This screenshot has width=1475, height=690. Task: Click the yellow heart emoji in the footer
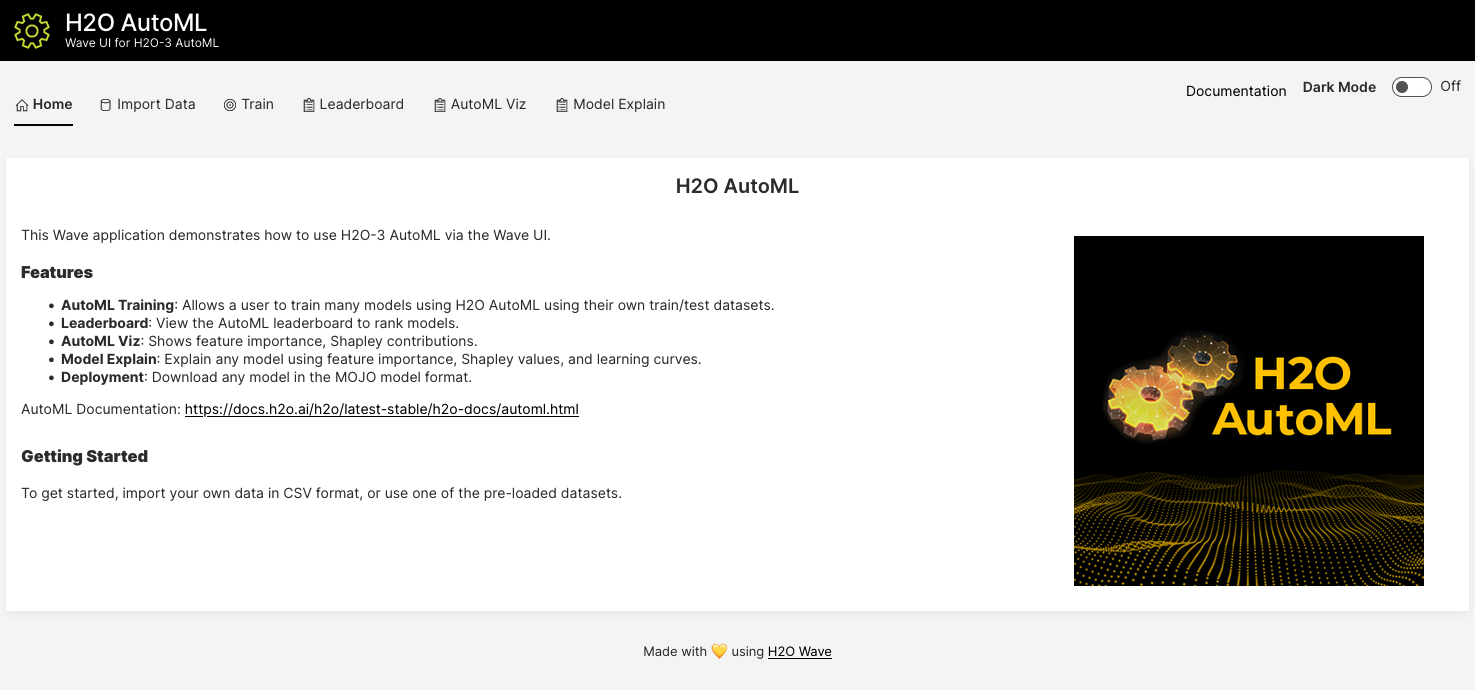click(718, 650)
